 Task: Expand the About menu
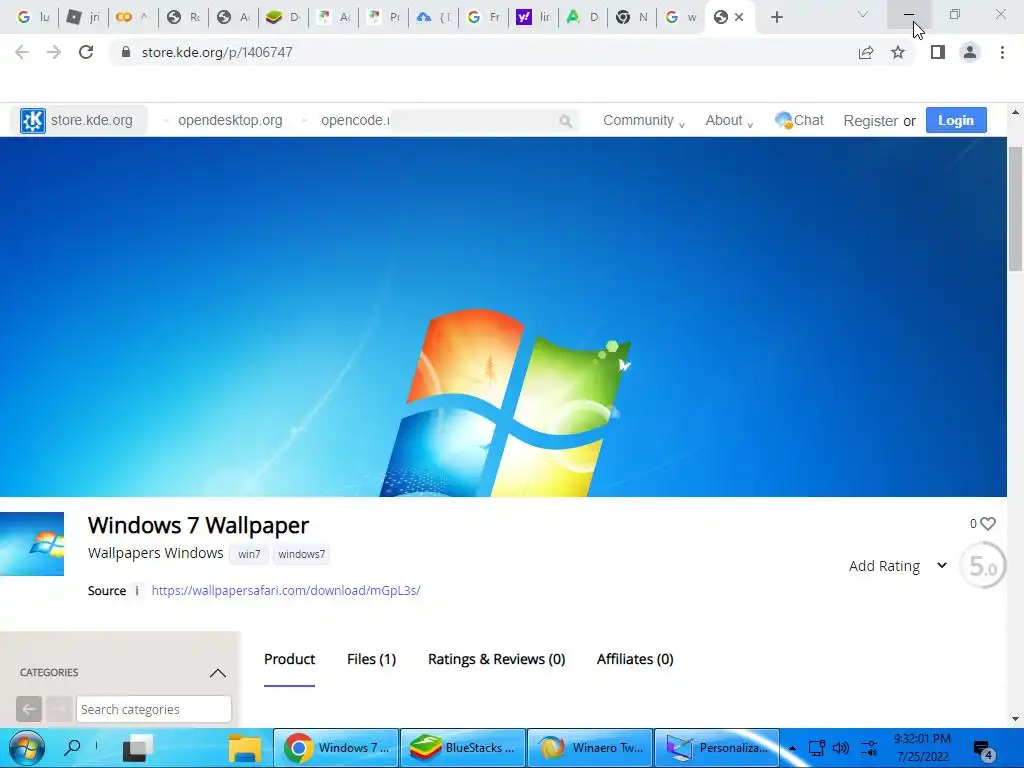click(729, 120)
